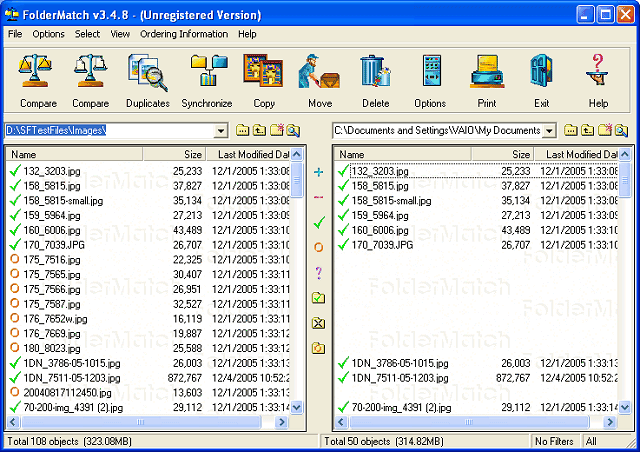Select 176_7652w.jpg in the left pane

(x=149, y=318)
